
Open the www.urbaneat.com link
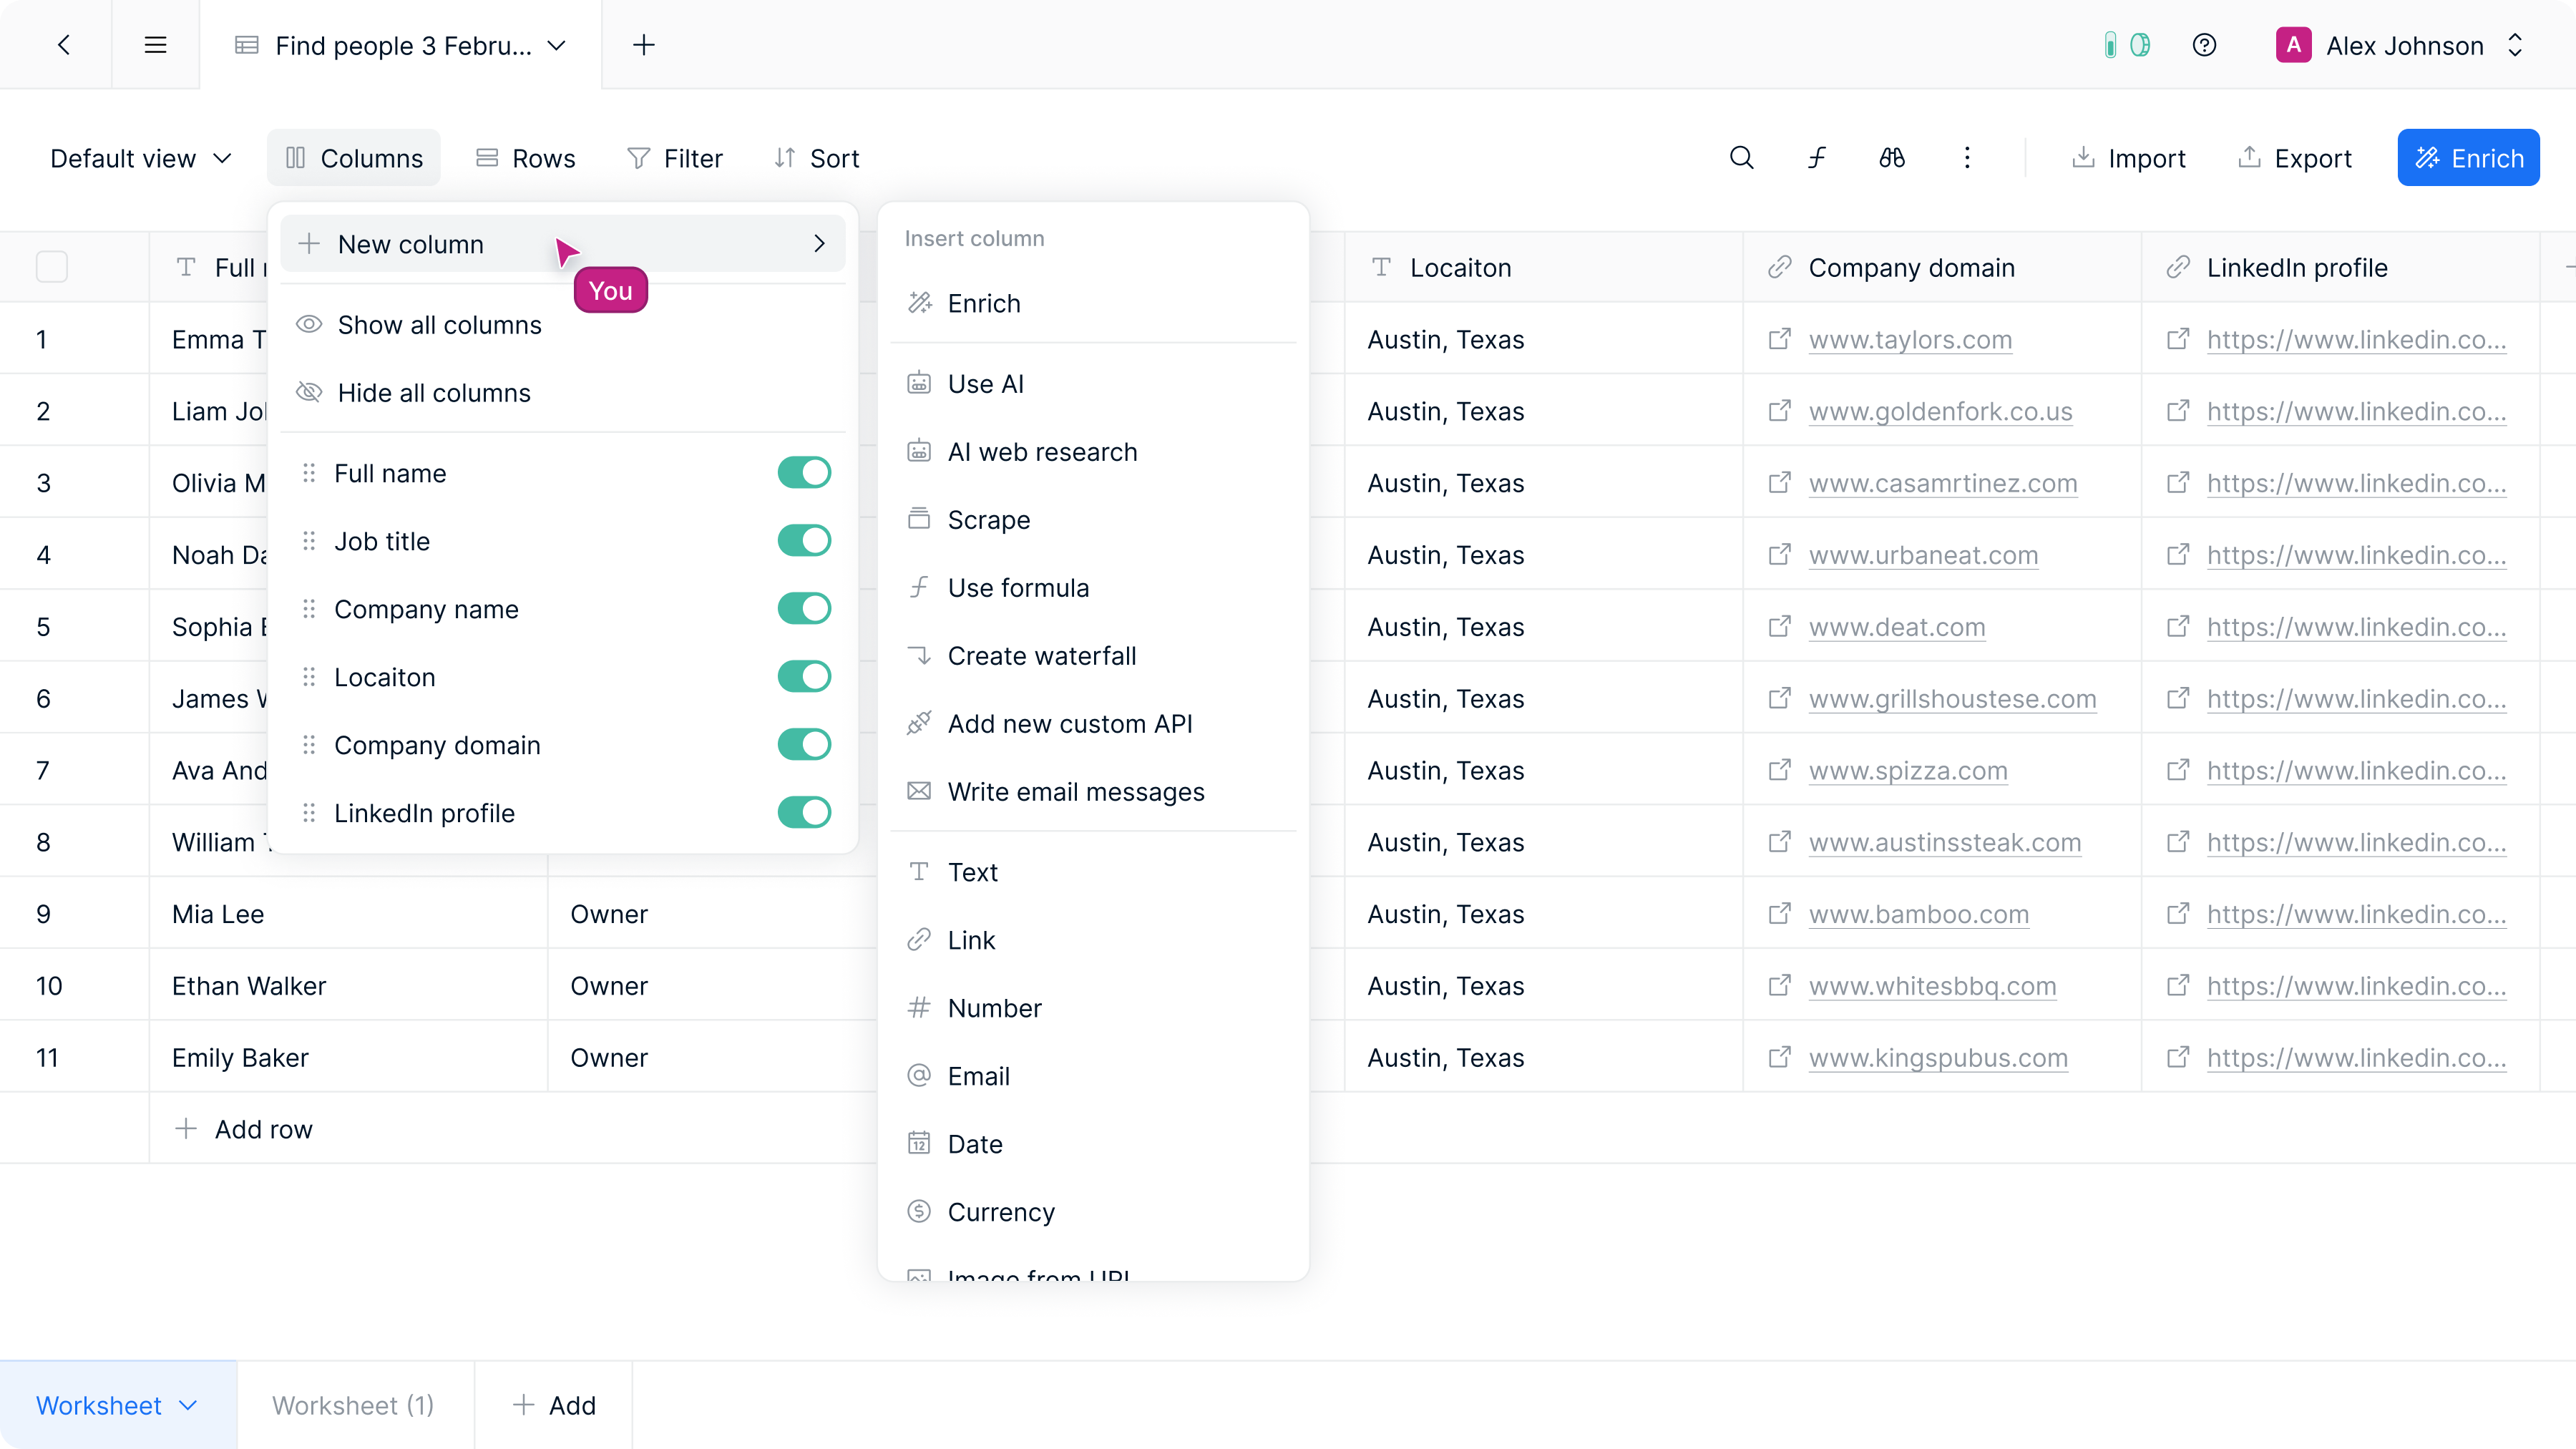pos(1923,555)
